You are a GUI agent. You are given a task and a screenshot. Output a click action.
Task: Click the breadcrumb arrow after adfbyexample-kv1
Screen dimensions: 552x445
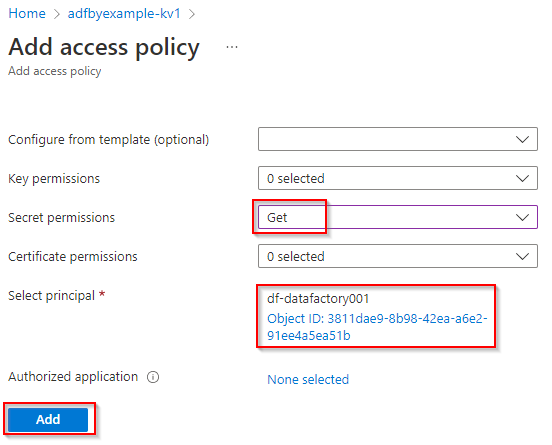coord(192,14)
